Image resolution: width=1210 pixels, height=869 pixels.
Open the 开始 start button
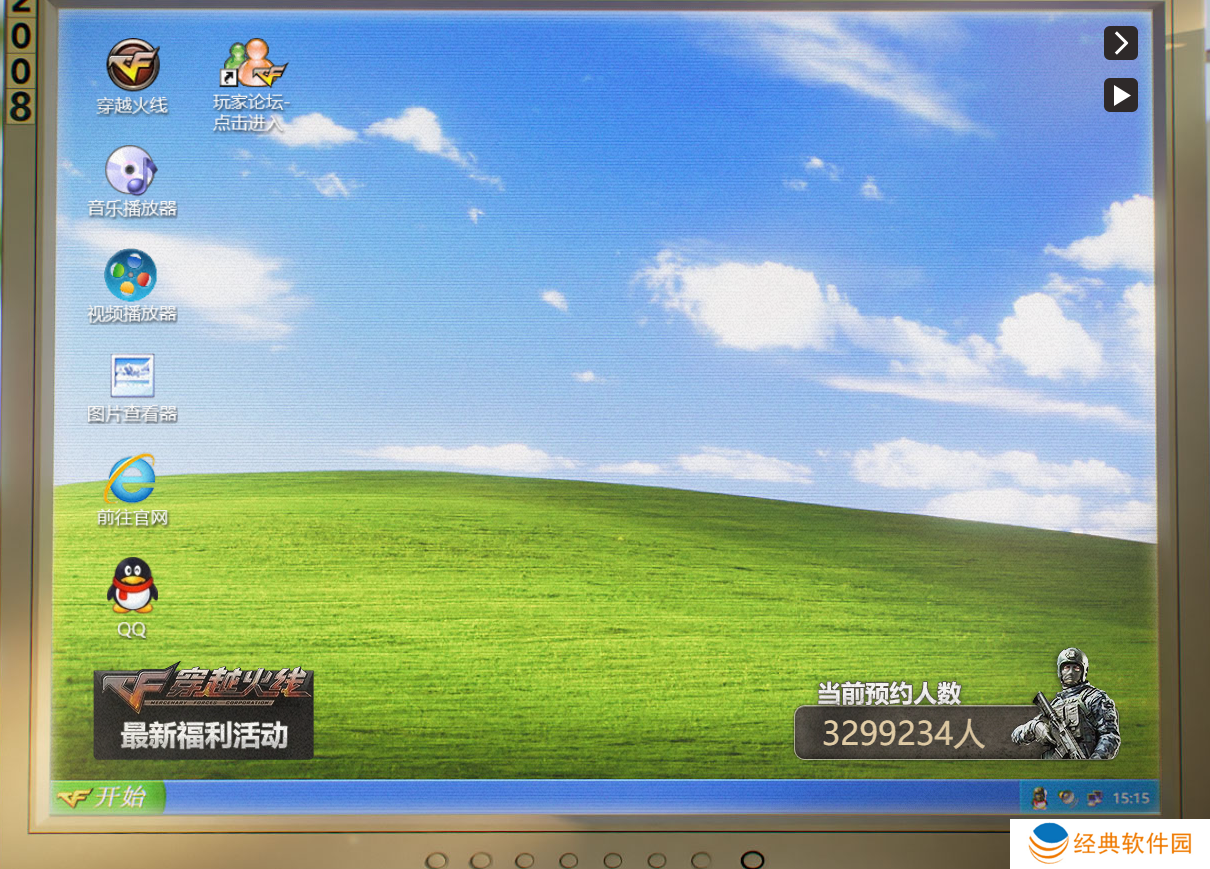[x=108, y=797]
